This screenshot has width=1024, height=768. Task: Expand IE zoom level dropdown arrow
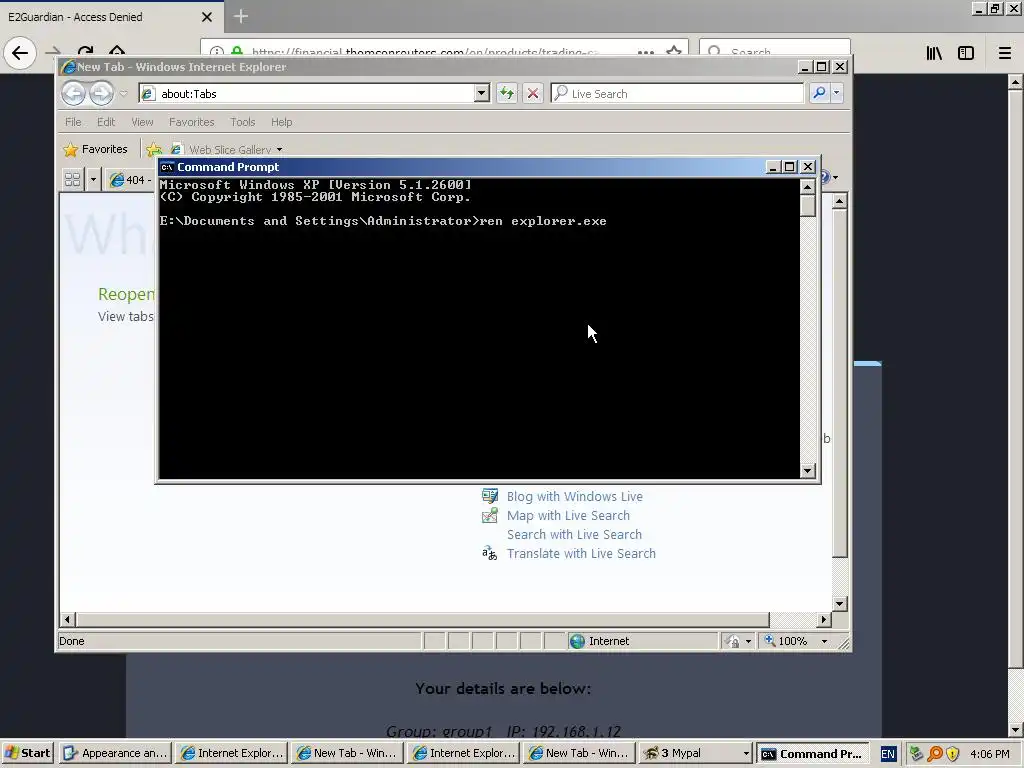[x=824, y=641]
